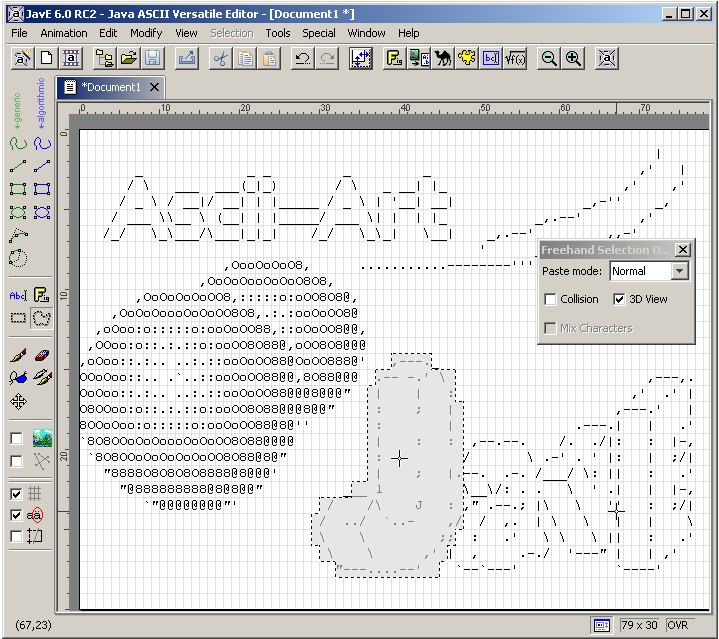This screenshot has width=719, height=639.
Task: Select the green generic ellipse tool
Action: [x=18, y=212]
